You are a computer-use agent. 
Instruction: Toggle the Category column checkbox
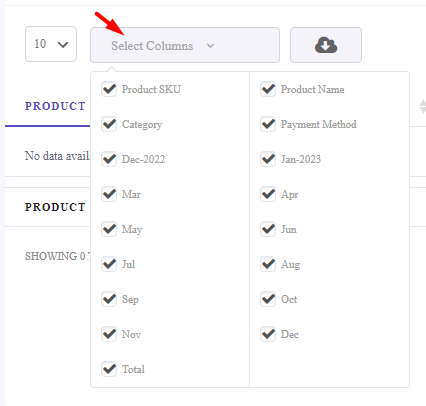[109, 124]
